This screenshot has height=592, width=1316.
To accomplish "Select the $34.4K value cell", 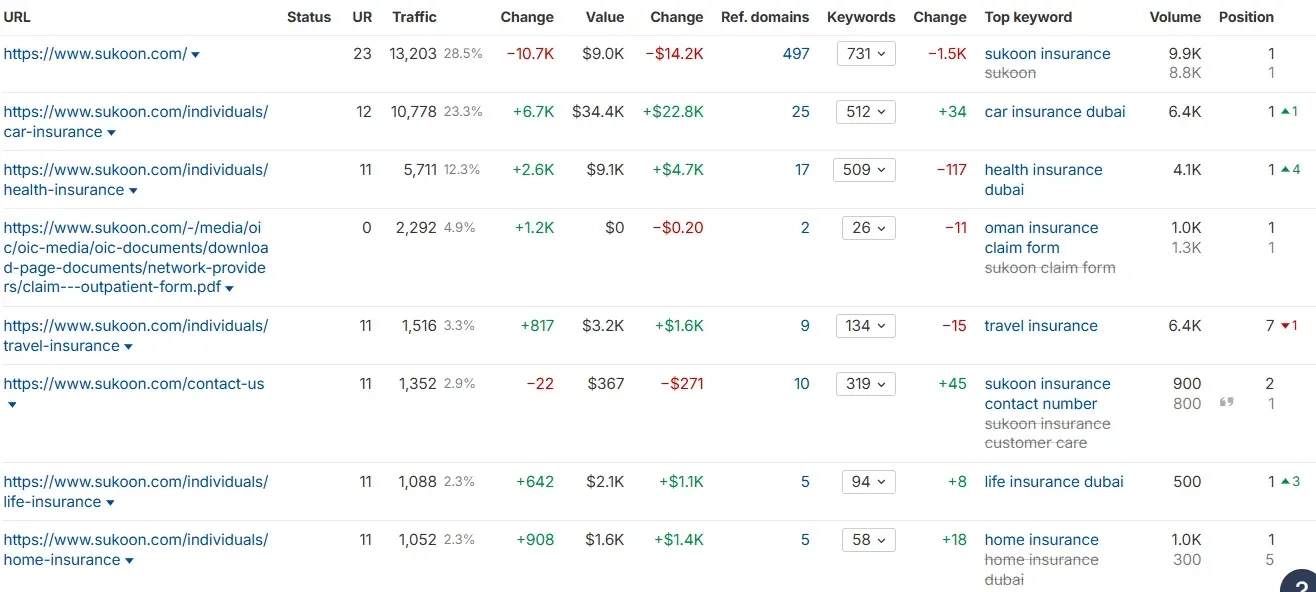I will coord(598,112).
